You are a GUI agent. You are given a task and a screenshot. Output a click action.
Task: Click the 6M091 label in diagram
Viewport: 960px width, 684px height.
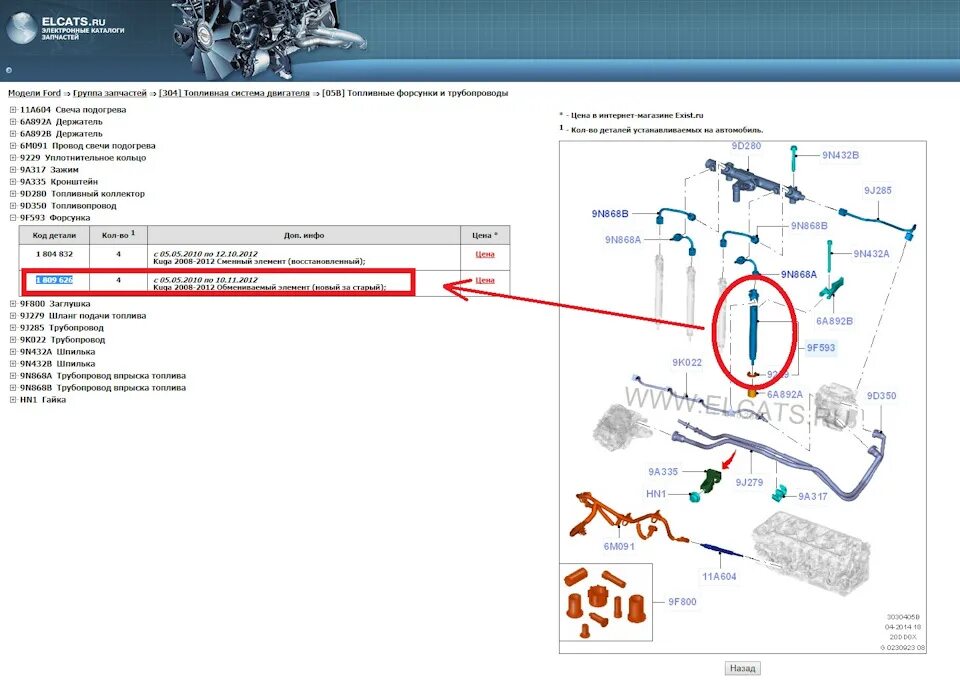coord(619,546)
